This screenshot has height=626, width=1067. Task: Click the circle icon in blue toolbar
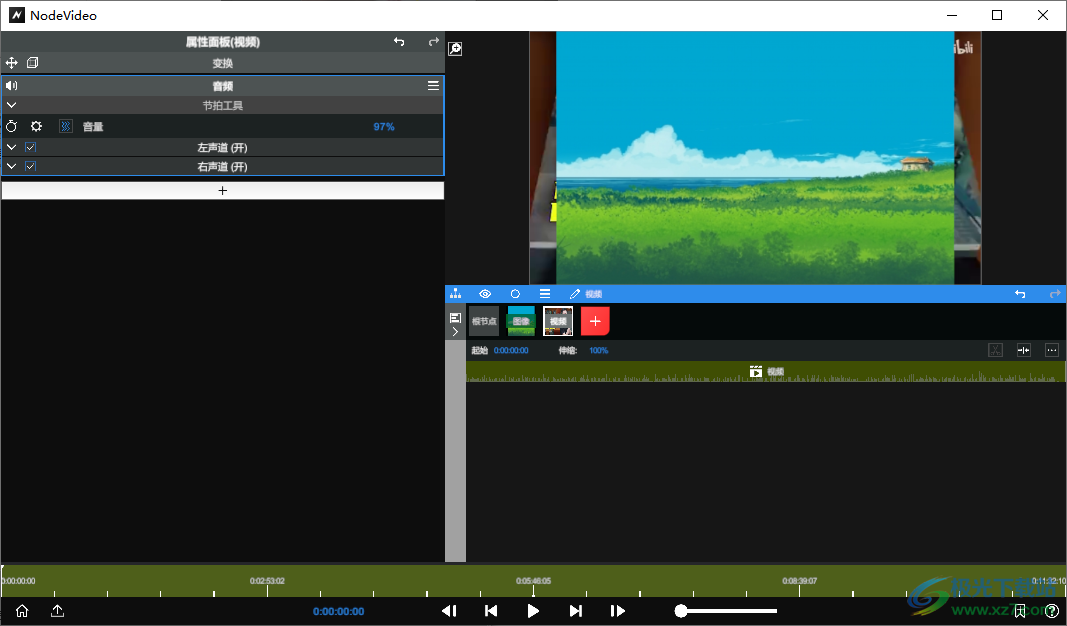[515, 294]
